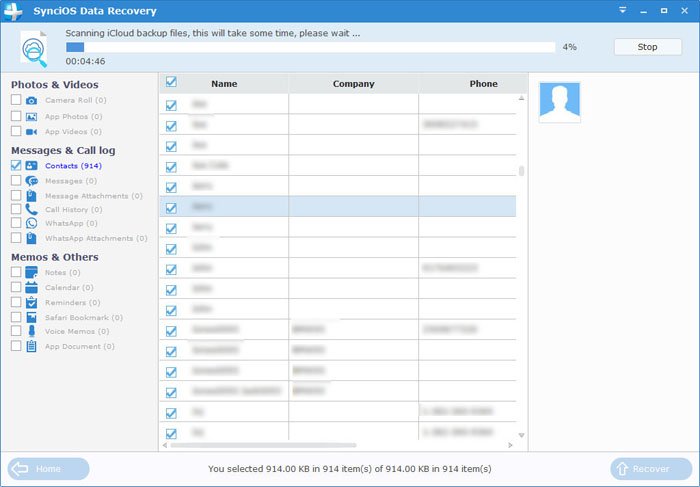Viewport: 700px width, 487px height.
Task: Click the Voice Memos microphone icon
Action: (x=31, y=331)
